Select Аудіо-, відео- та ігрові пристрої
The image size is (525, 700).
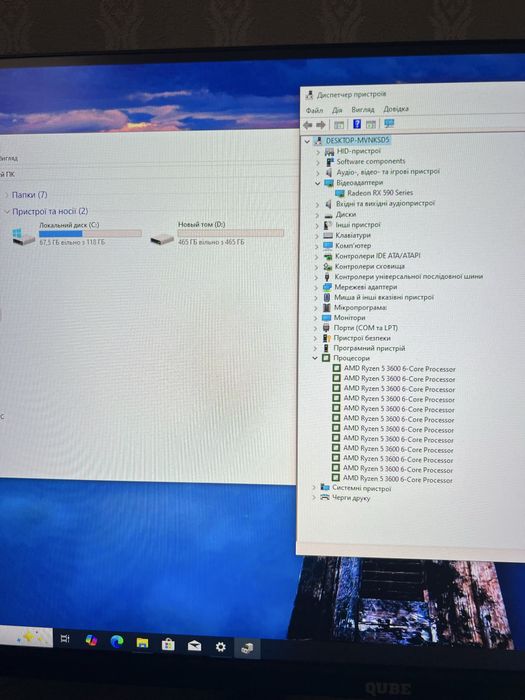pos(388,171)
